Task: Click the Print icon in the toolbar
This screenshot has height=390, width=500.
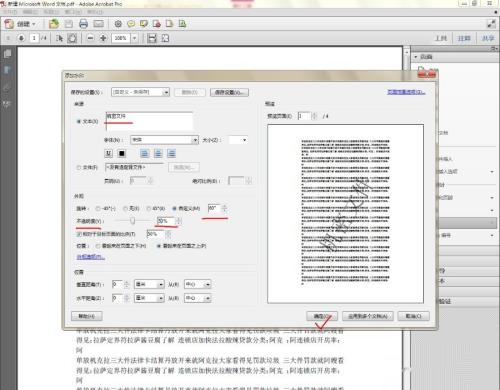Action: tap(83, 24)
